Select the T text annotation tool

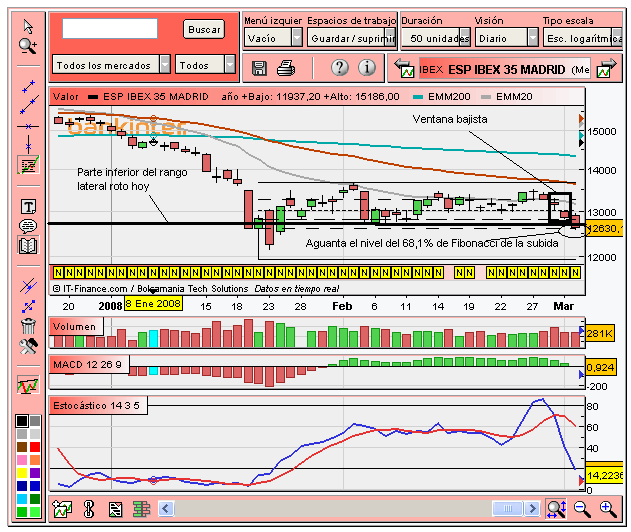[x=28, y=207]
